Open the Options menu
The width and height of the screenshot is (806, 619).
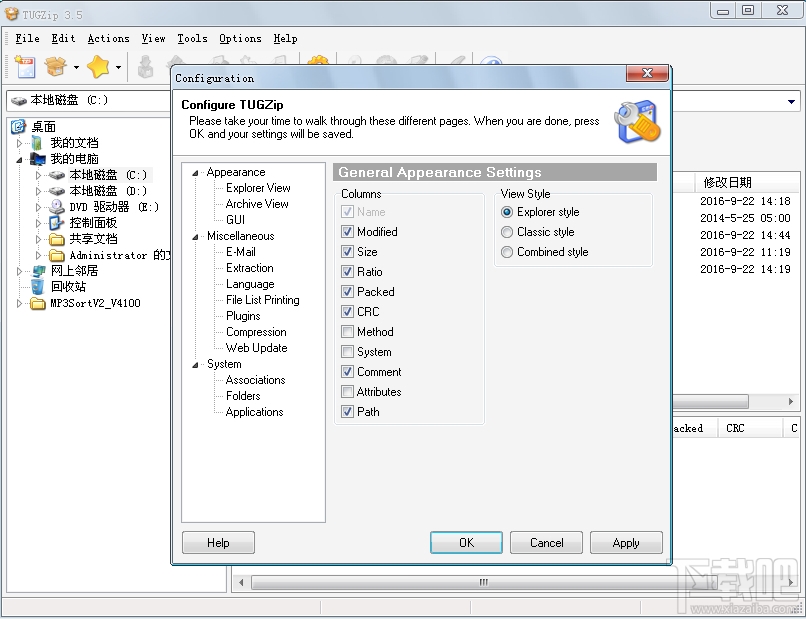pyautogui.click(x=240, y=39)
